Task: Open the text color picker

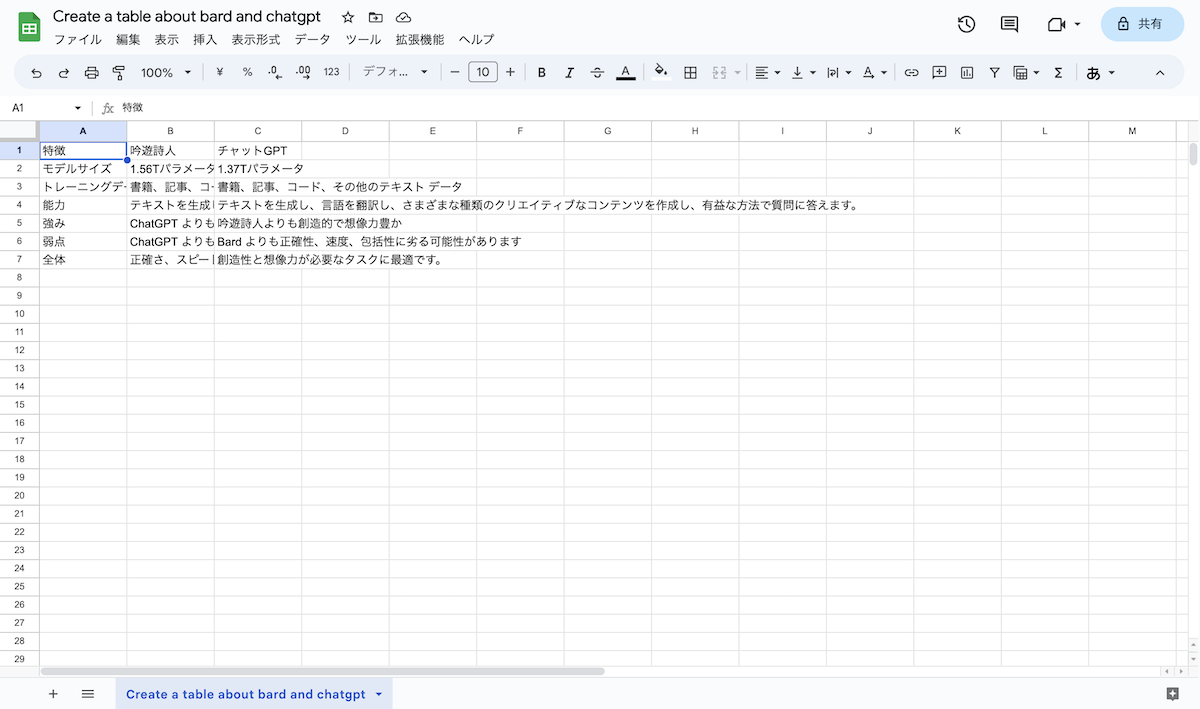Action: coord(626,72)
